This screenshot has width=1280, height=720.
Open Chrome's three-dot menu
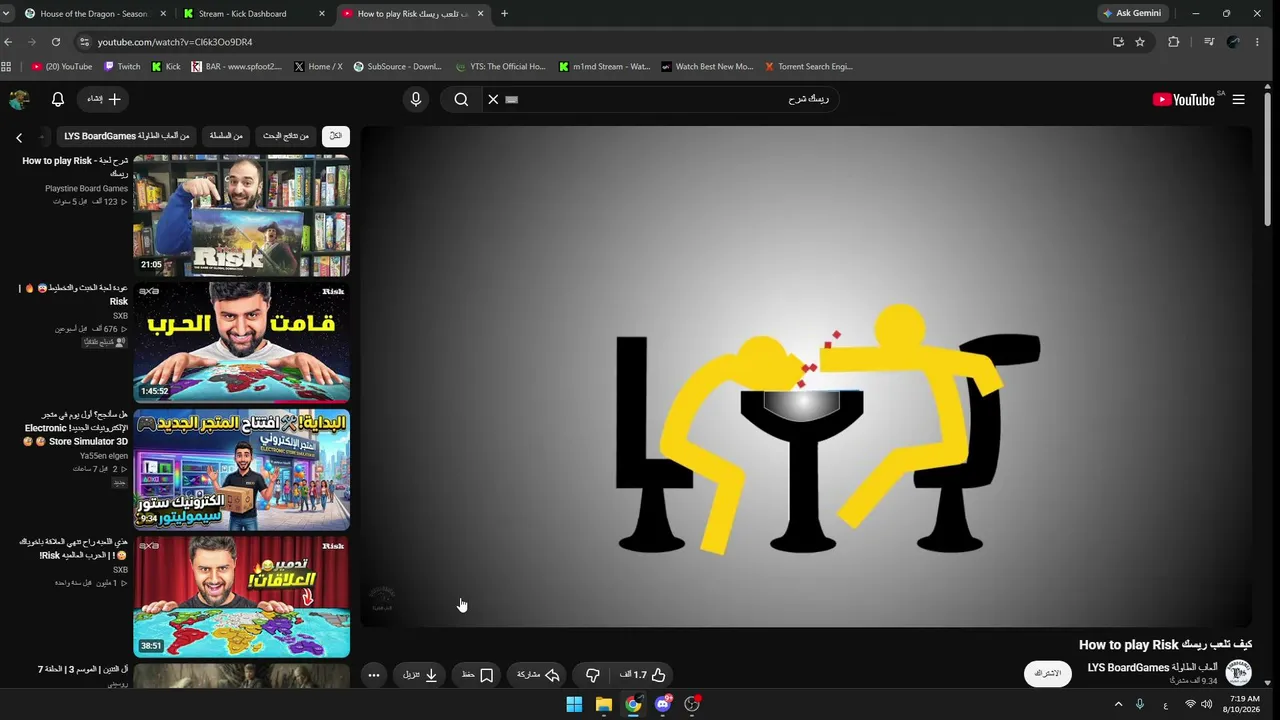pos(1258,42)
